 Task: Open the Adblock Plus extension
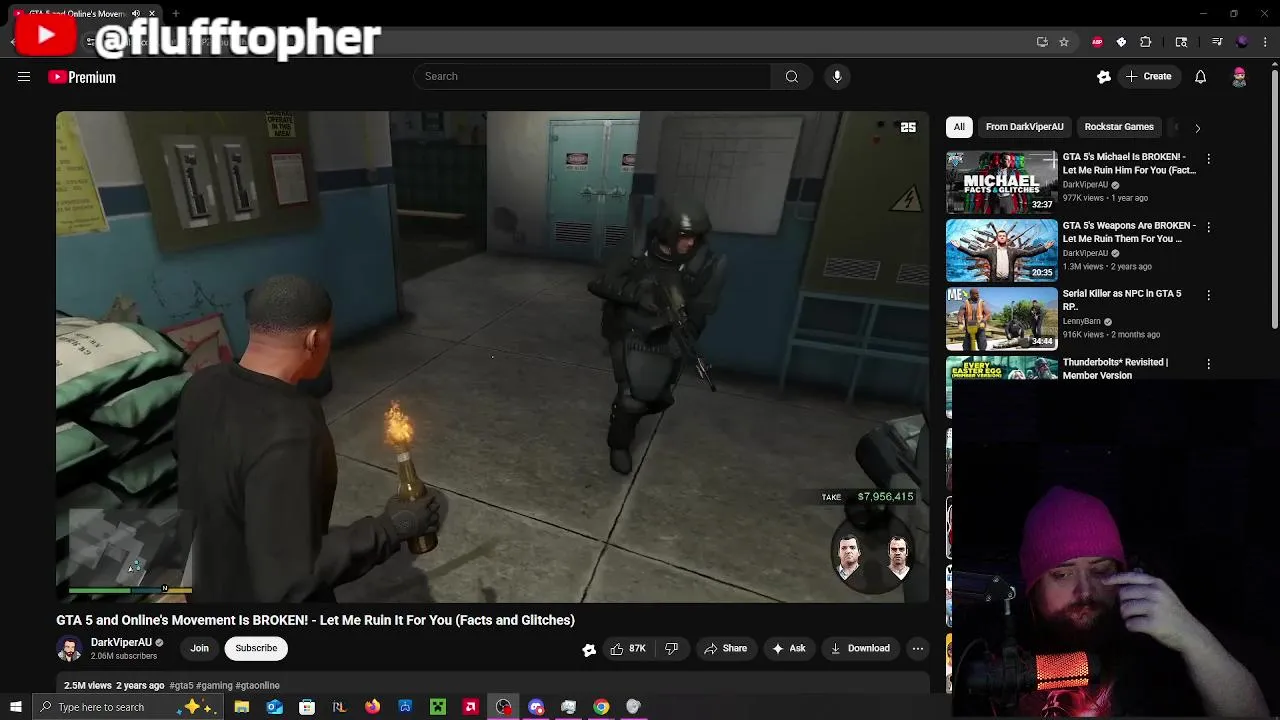(1097, 42)
